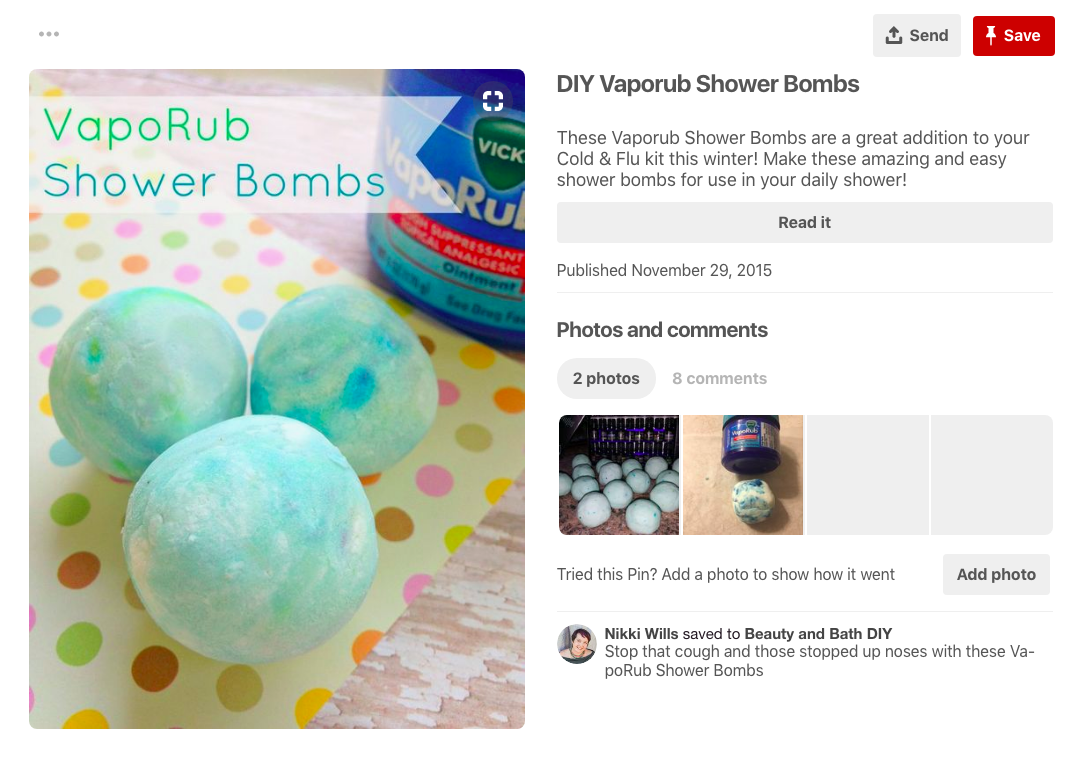Click the Add photo button
Screen dimensions: 1083x759
[x=996, y=575]
